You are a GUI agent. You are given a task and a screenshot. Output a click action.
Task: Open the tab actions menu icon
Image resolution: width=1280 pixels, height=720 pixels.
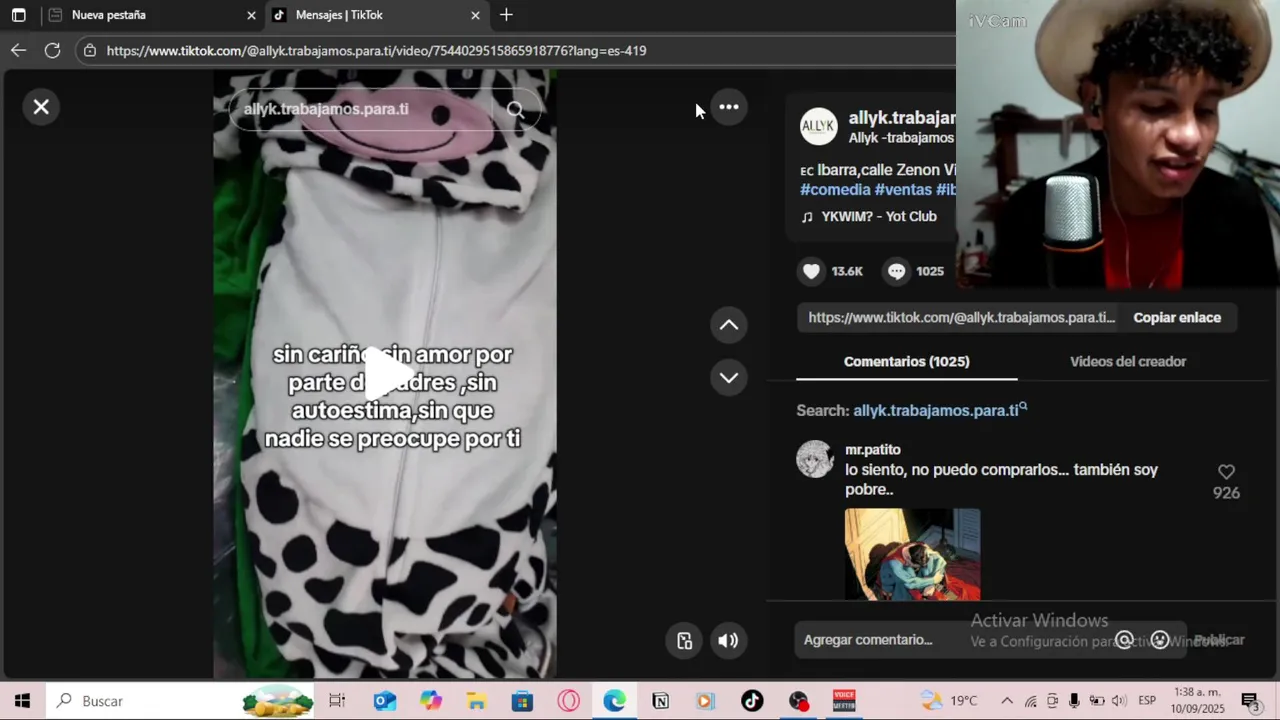18,15
